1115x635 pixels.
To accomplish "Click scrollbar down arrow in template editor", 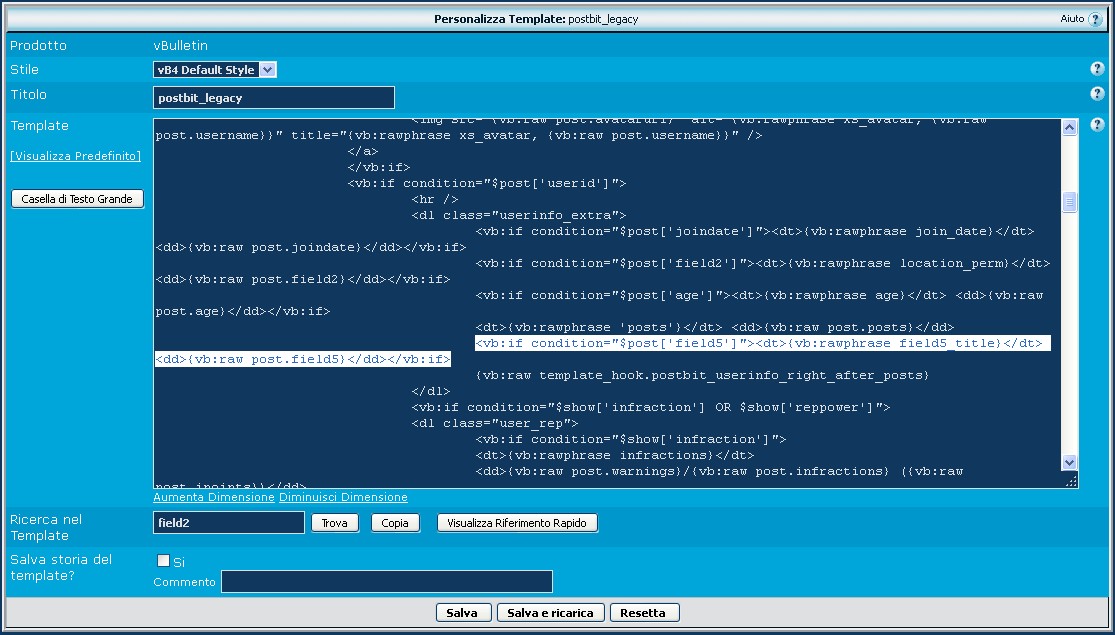I will [x=1070, y=462].
